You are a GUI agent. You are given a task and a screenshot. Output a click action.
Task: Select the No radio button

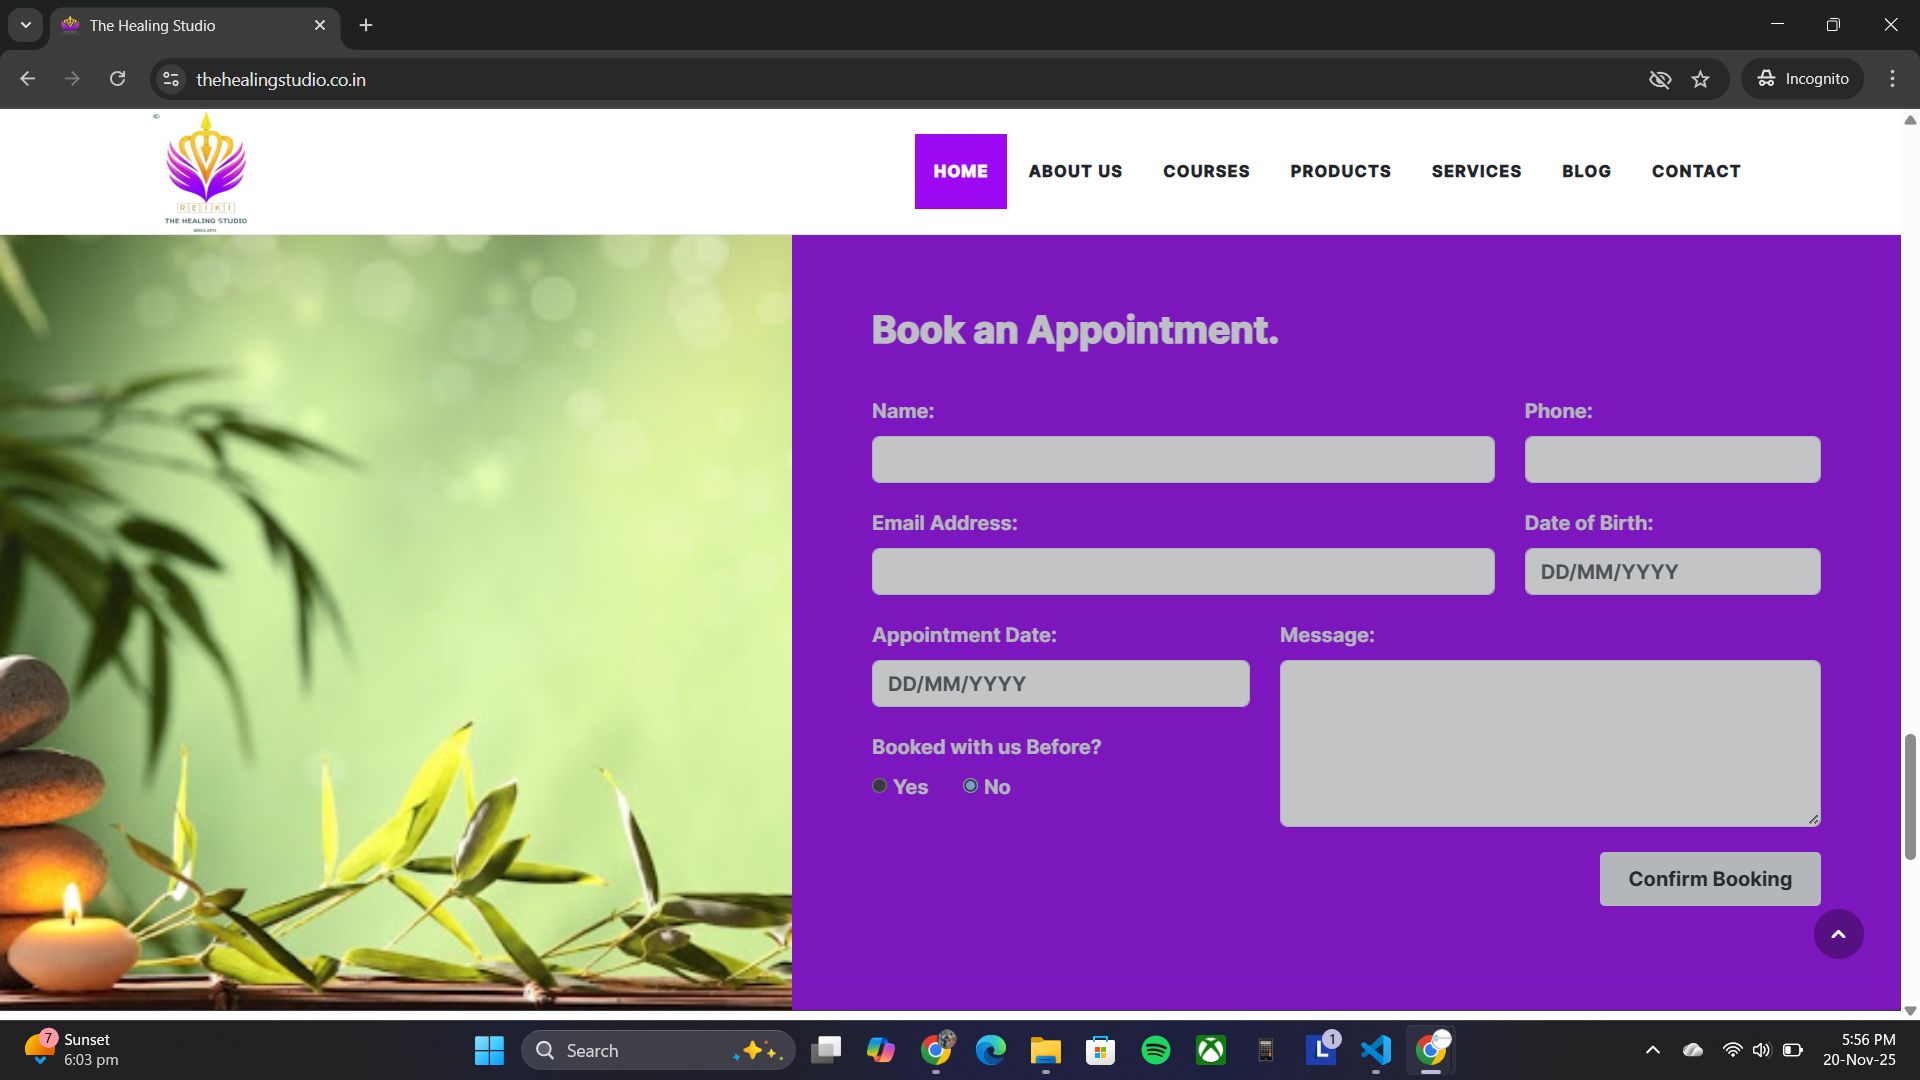pos(969,786)
